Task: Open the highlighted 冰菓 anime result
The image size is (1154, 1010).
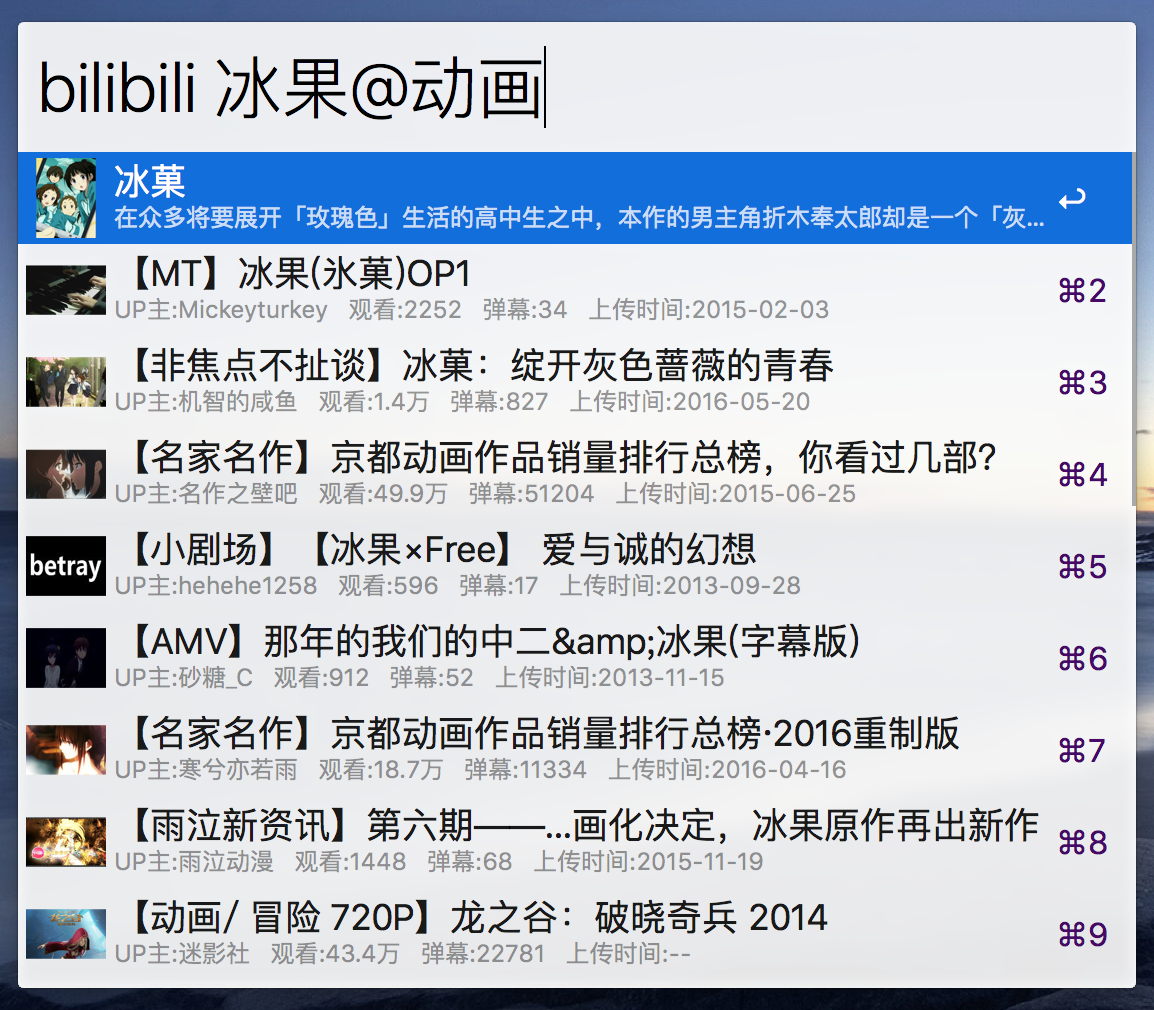Action: (575, 198)
